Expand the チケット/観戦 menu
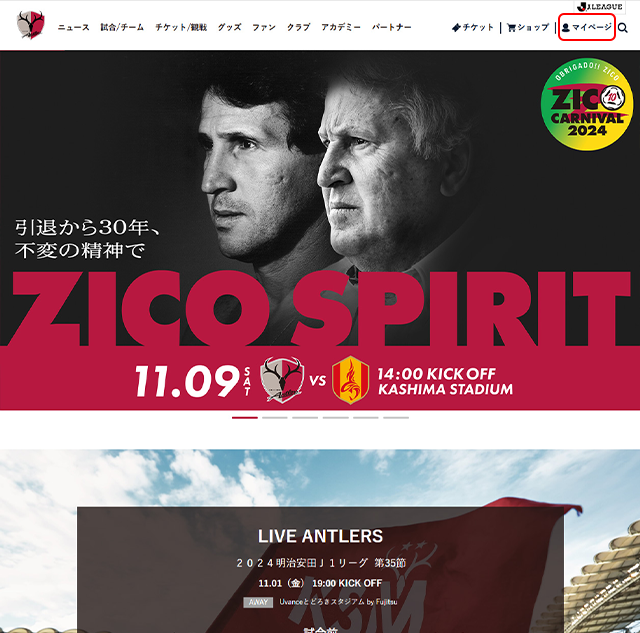 (181, 27)
